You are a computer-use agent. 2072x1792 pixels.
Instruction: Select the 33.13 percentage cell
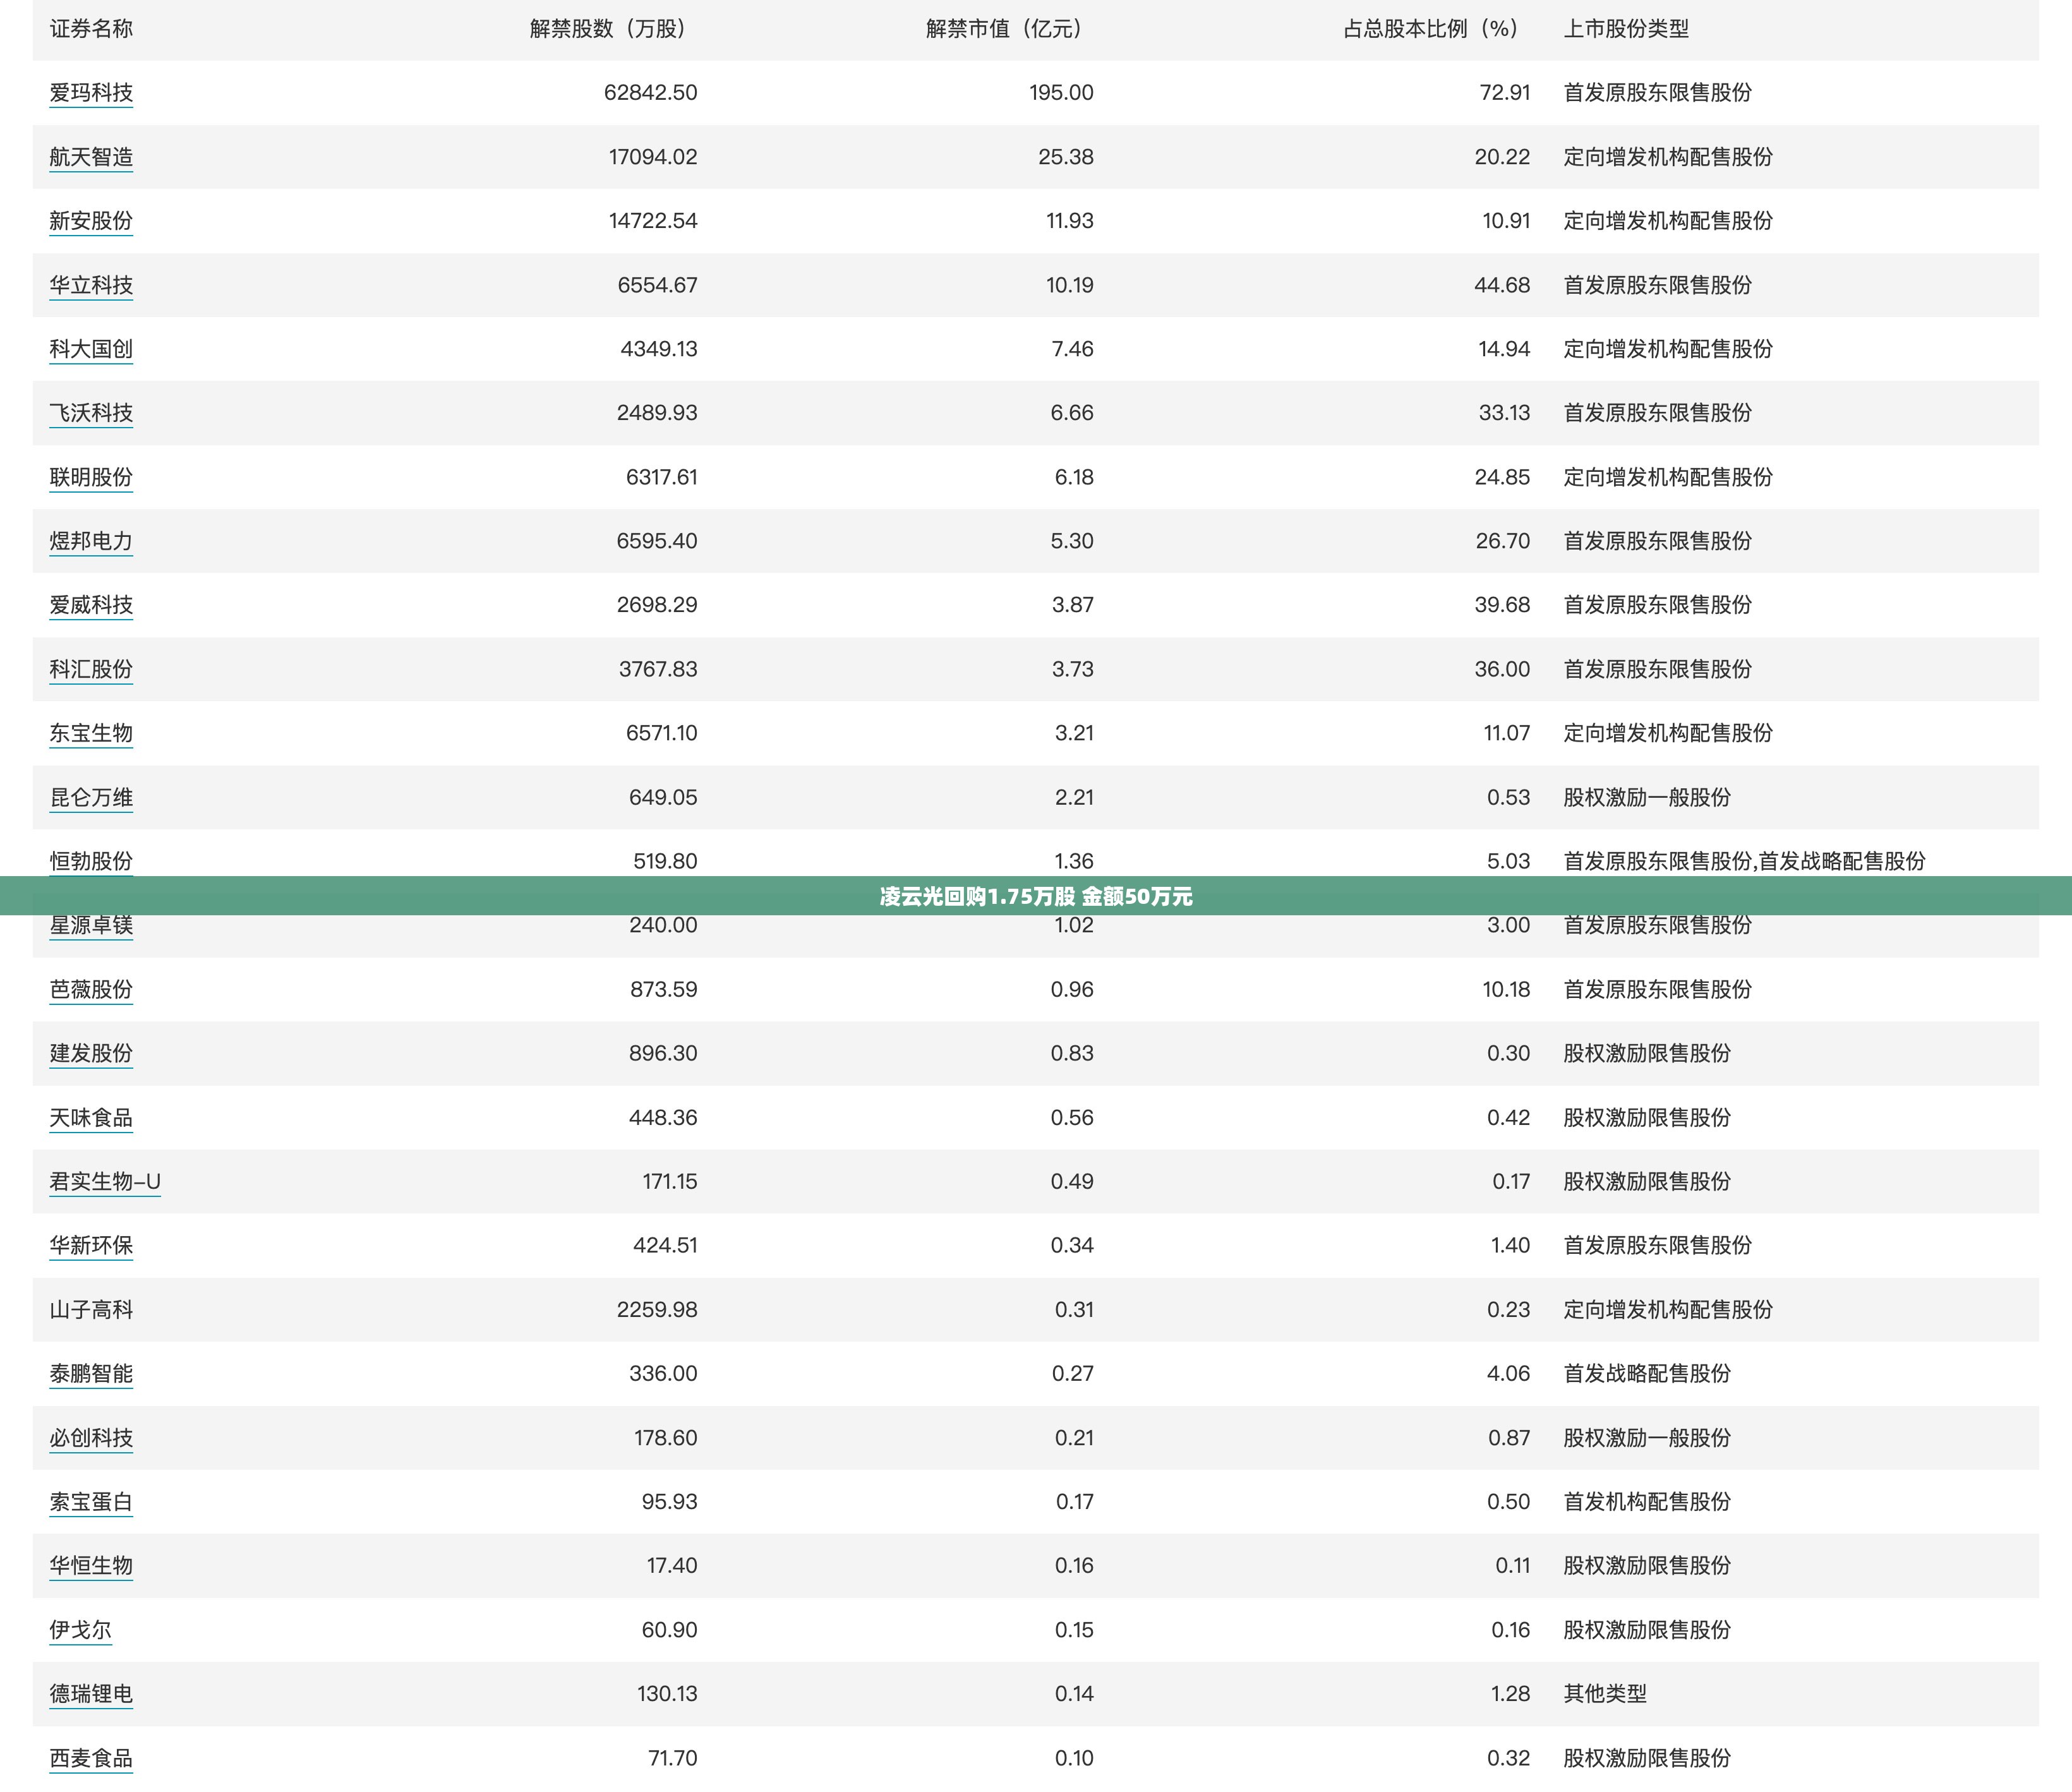tap(1504, 413)
